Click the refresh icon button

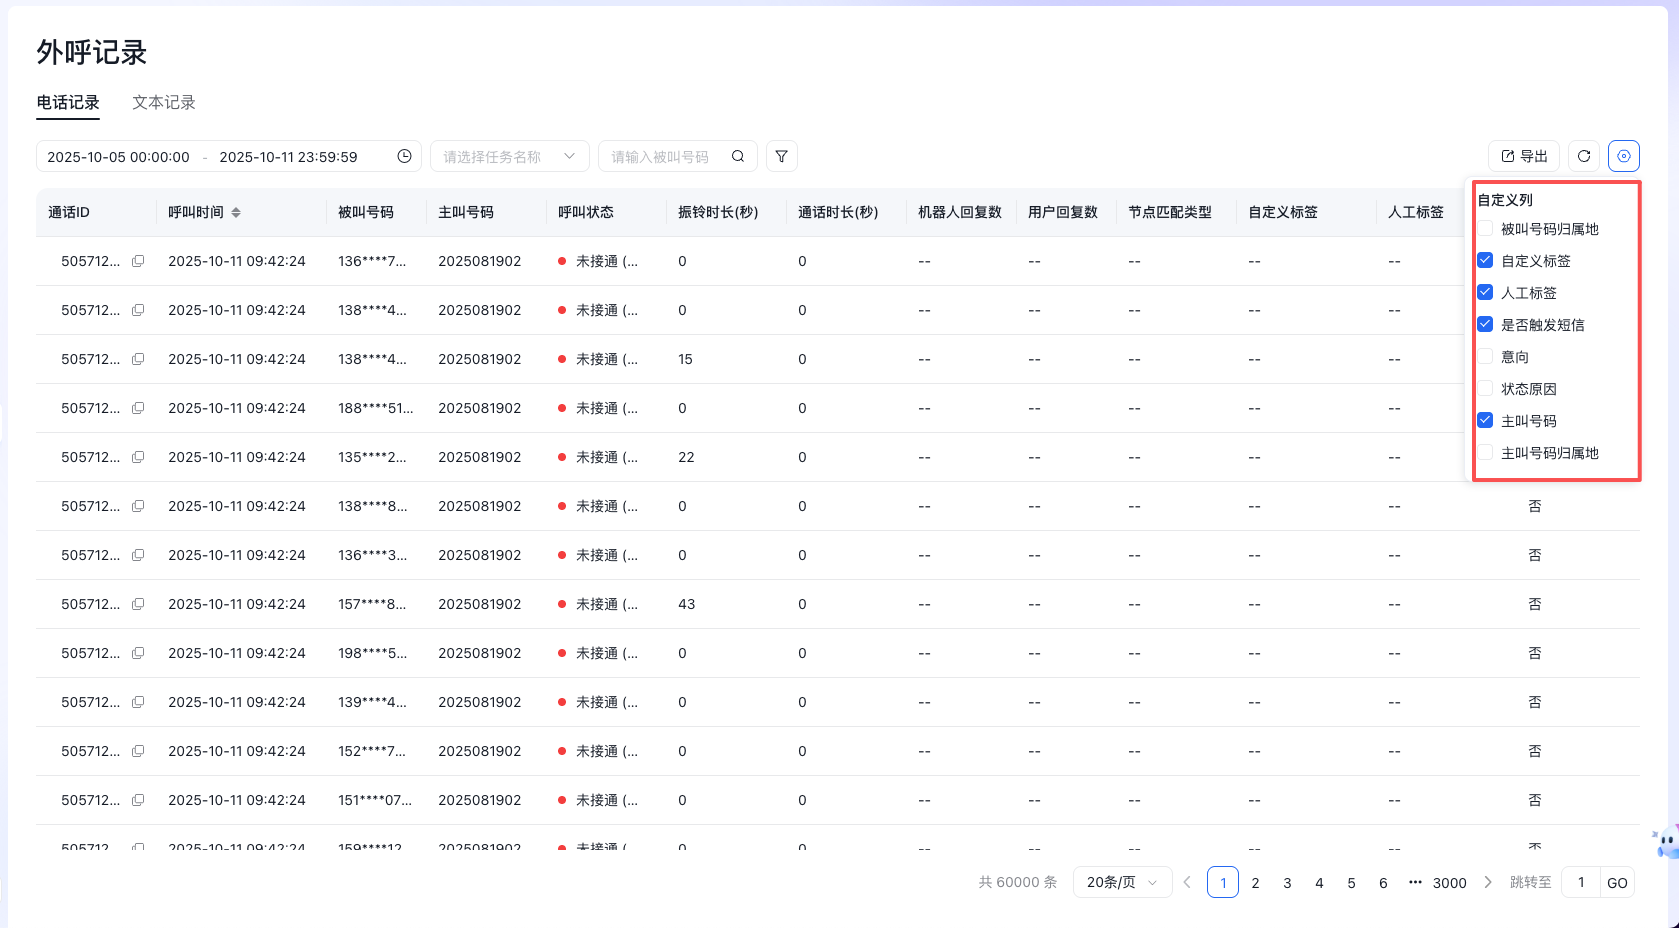click(1584, 156)
